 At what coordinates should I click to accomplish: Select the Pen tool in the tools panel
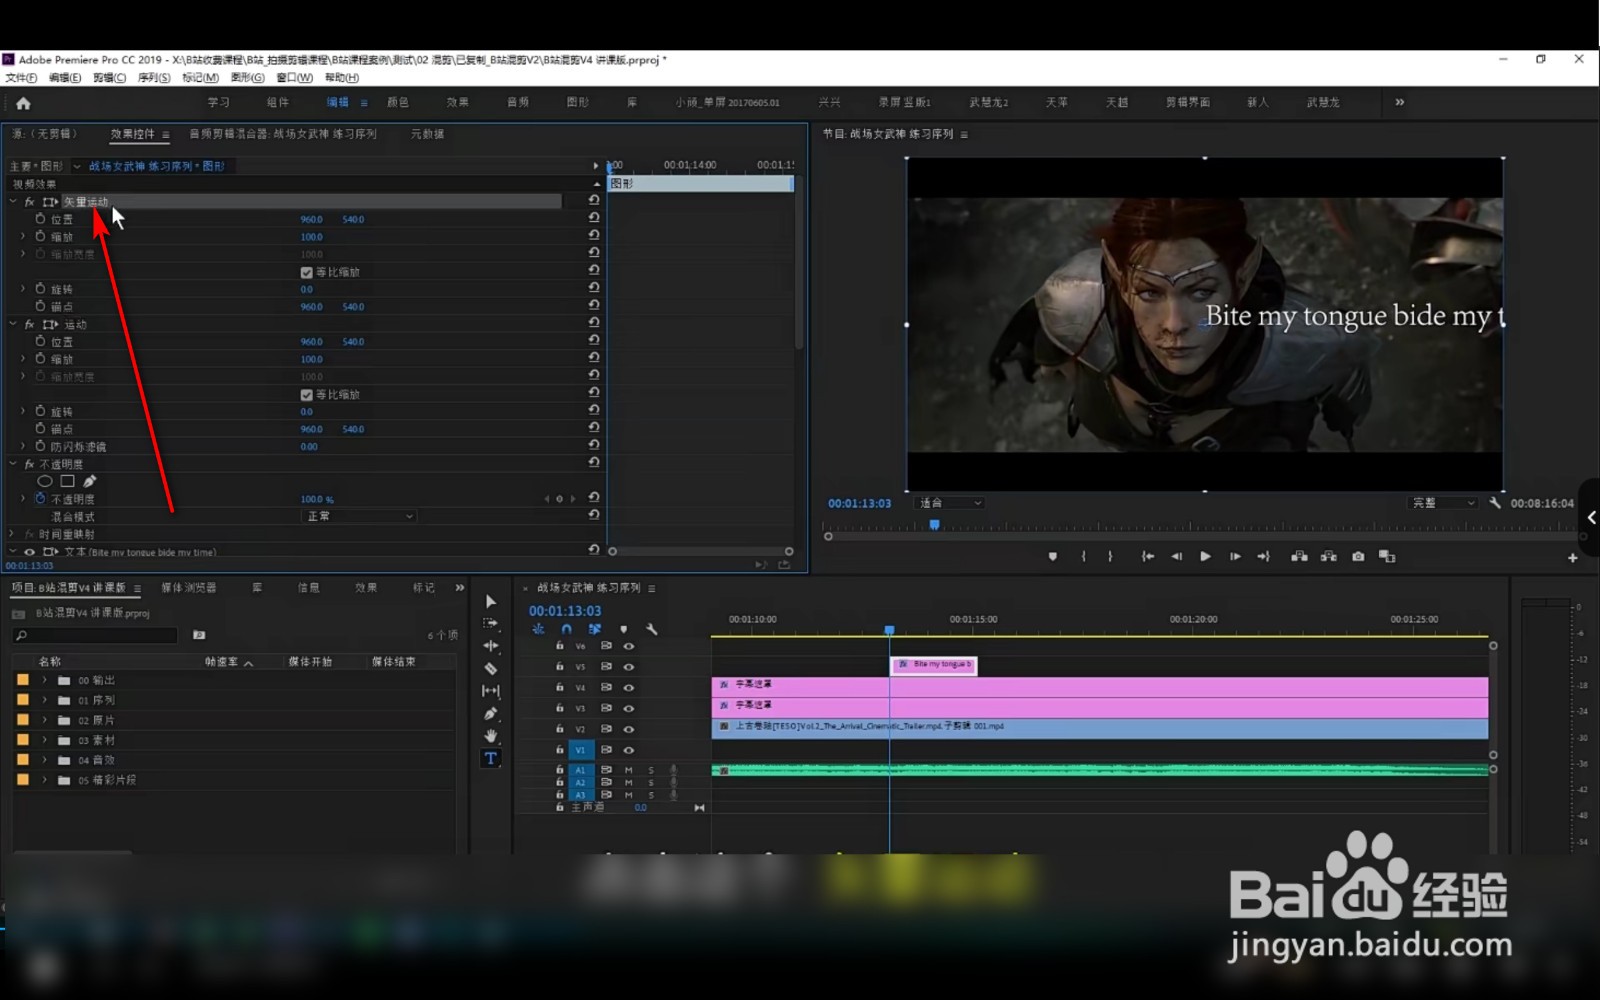490,714
